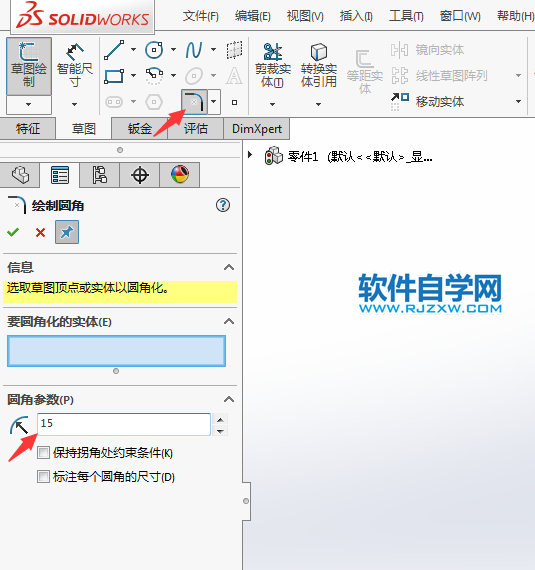The image size is (535, 570).
Task: Switch to the 钣金 tab
Action: [140, 129]
